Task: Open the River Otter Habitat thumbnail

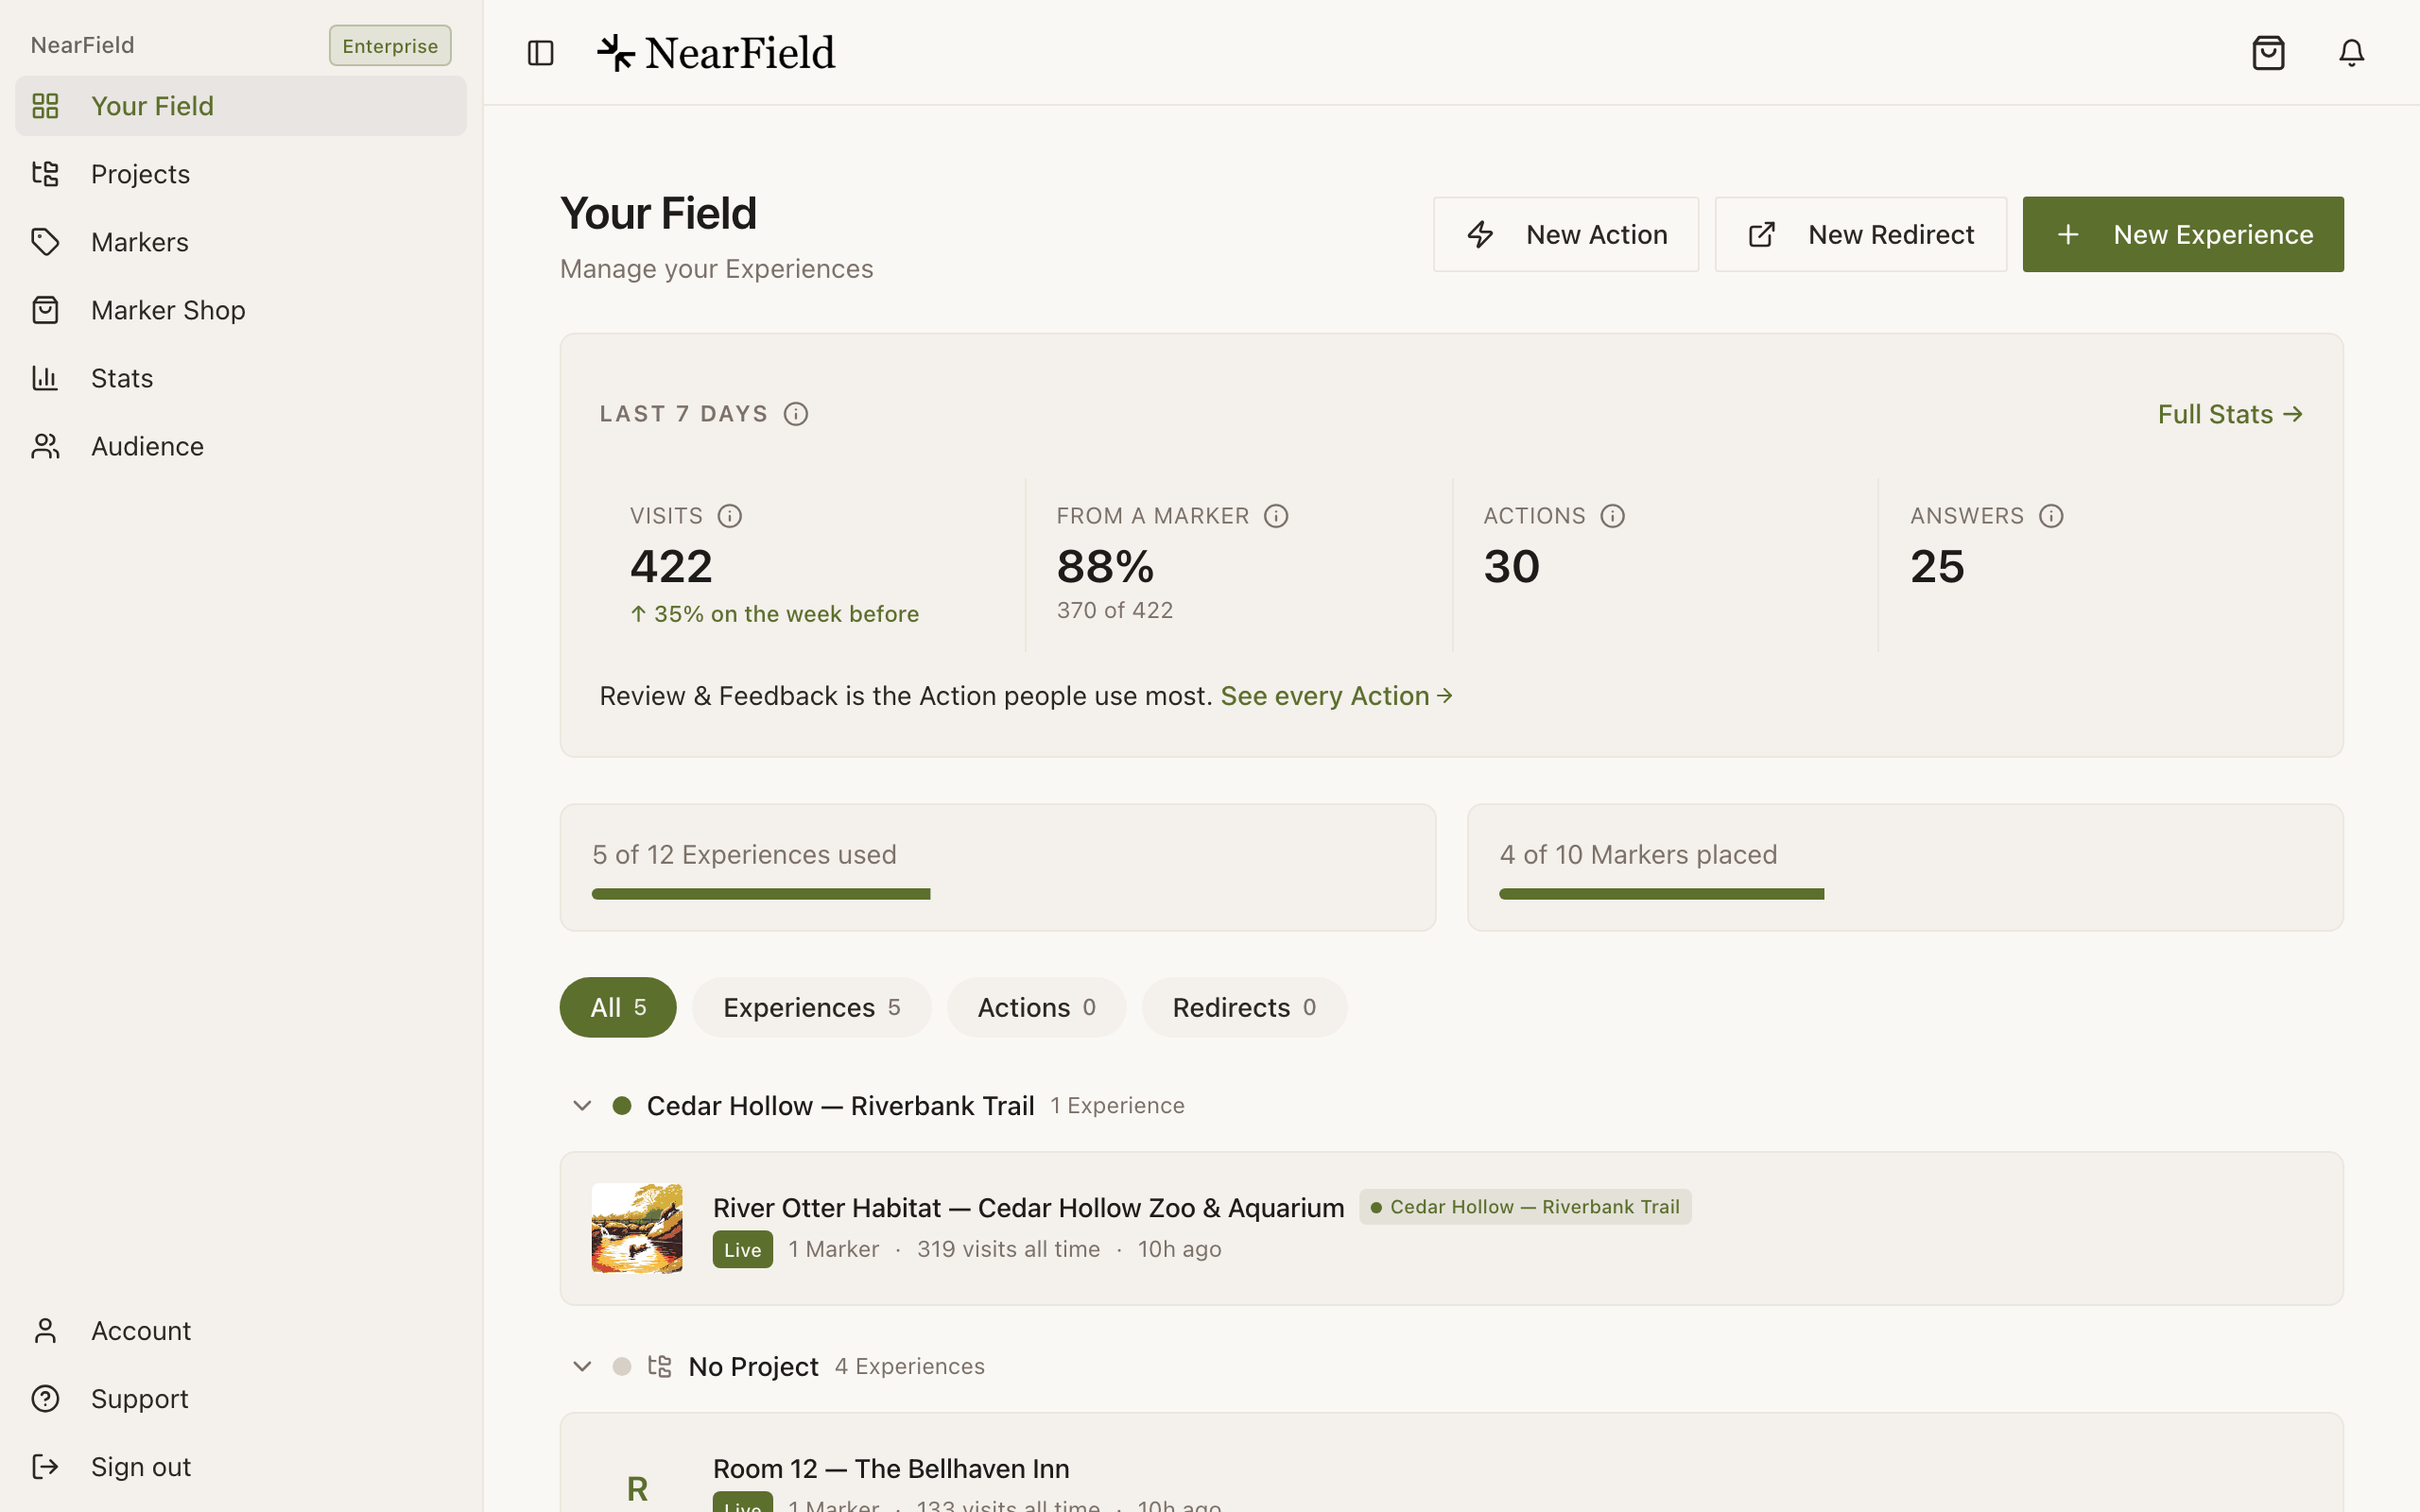Action: point(637,1228)
